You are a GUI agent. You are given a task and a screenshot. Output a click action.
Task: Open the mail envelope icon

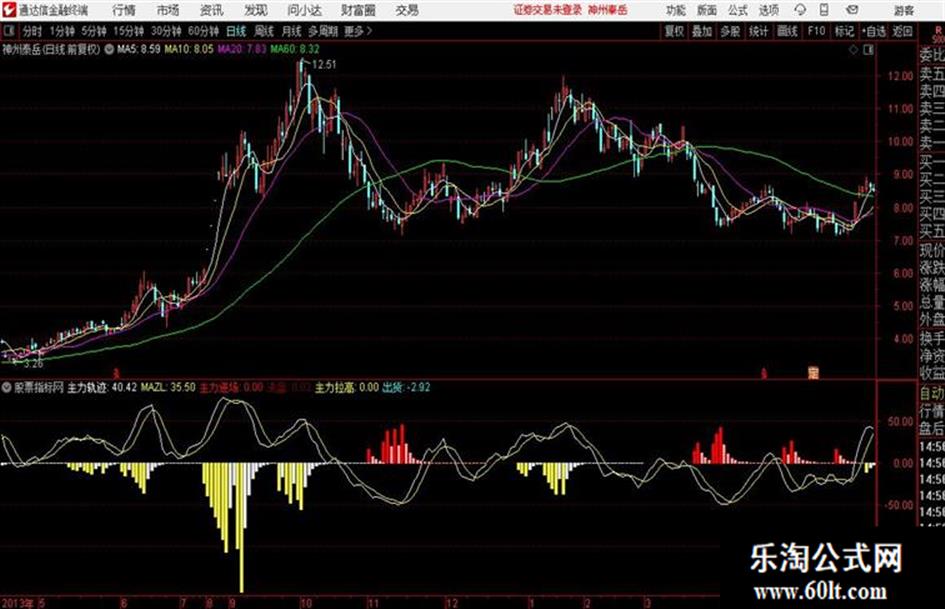852,10
